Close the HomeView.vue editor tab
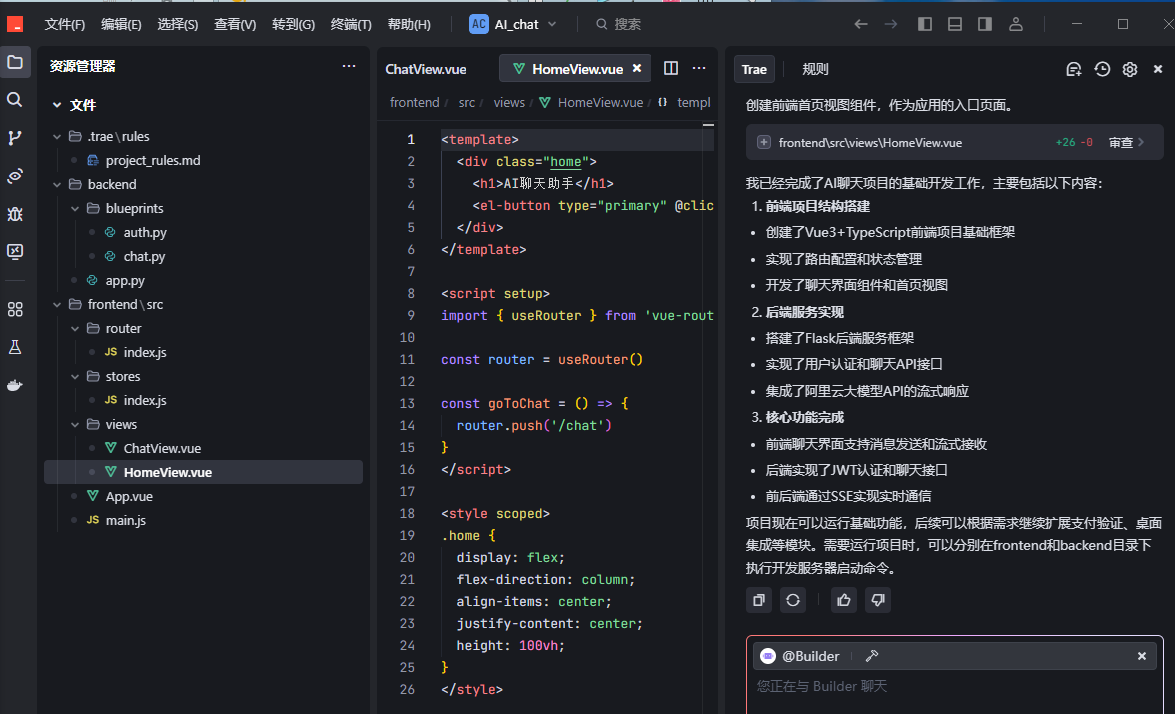 click(637, 68)
